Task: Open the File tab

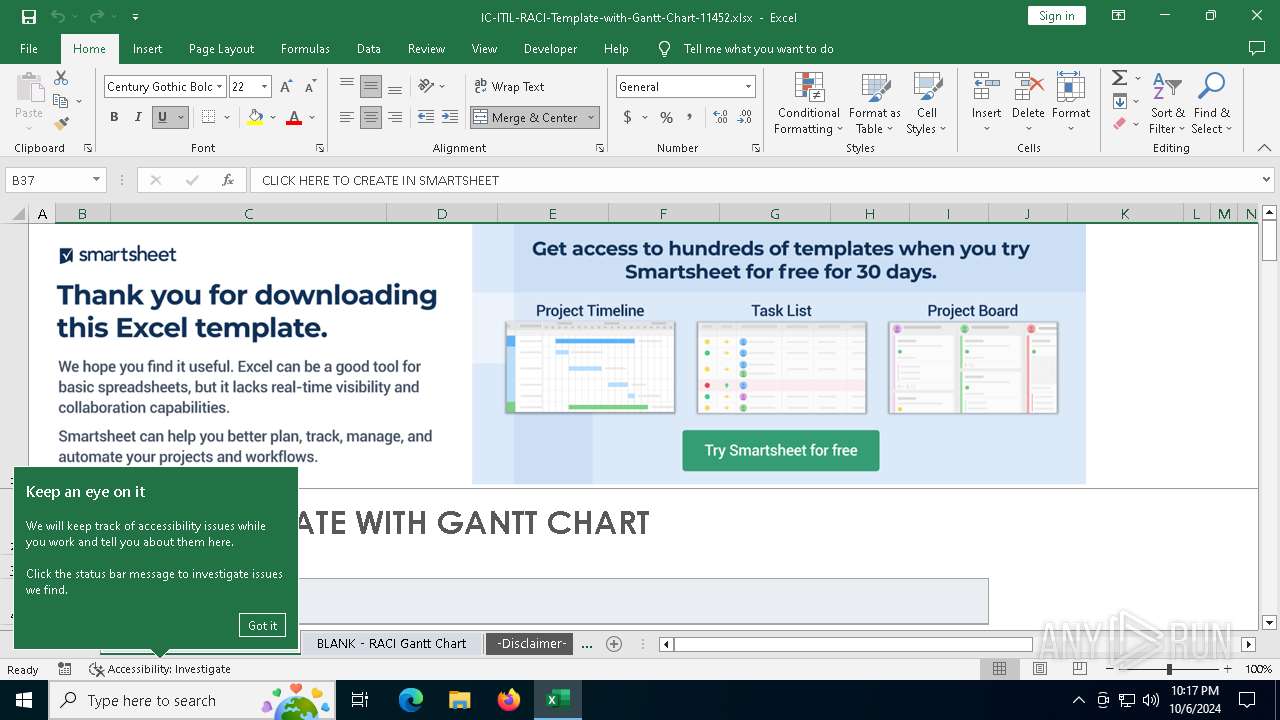Action: (29, 48)
